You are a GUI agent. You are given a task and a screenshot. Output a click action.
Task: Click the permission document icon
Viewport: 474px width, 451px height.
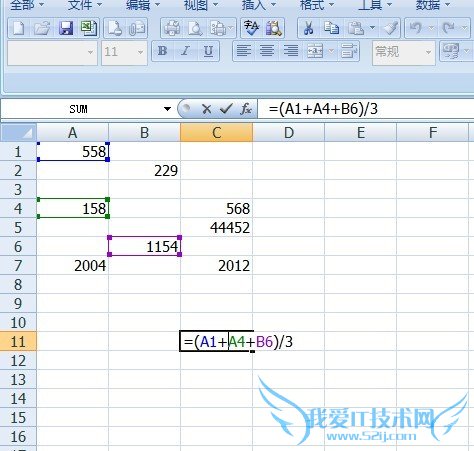point(115,28)
